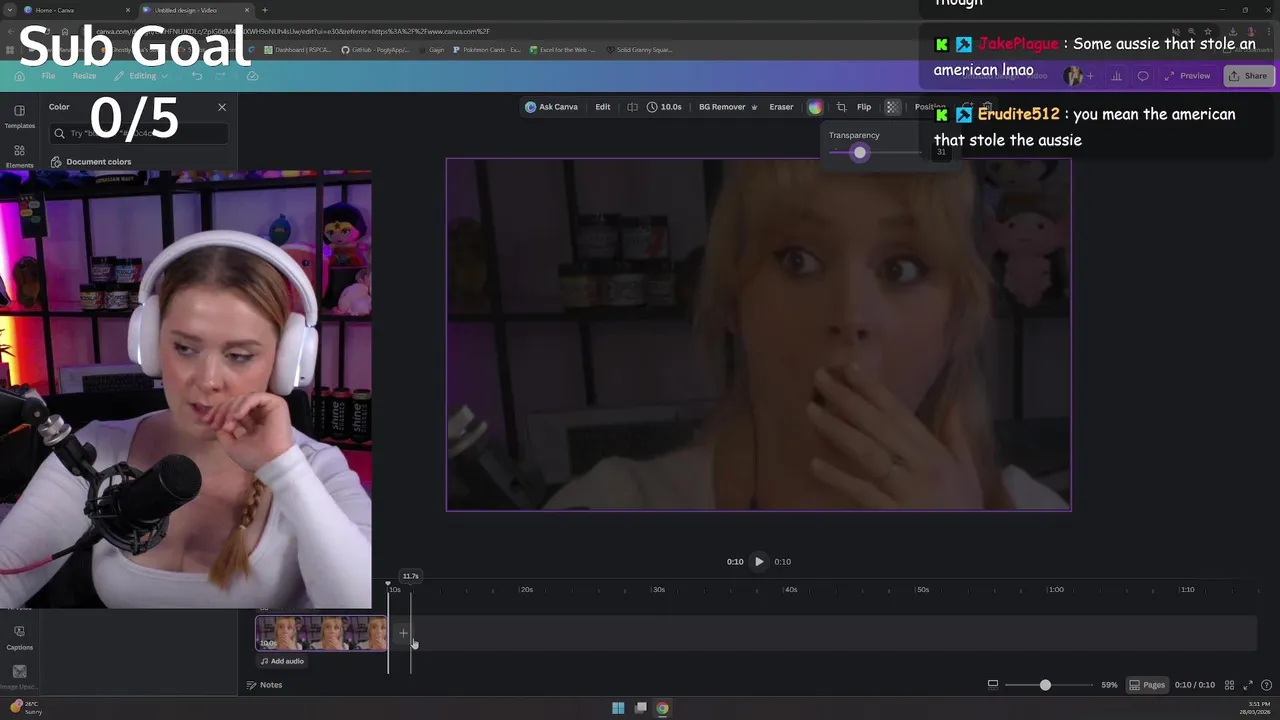The width and height of the screenshot is (1280, 720).
Task: Edit the transparency value box
Action: [941, 152]
